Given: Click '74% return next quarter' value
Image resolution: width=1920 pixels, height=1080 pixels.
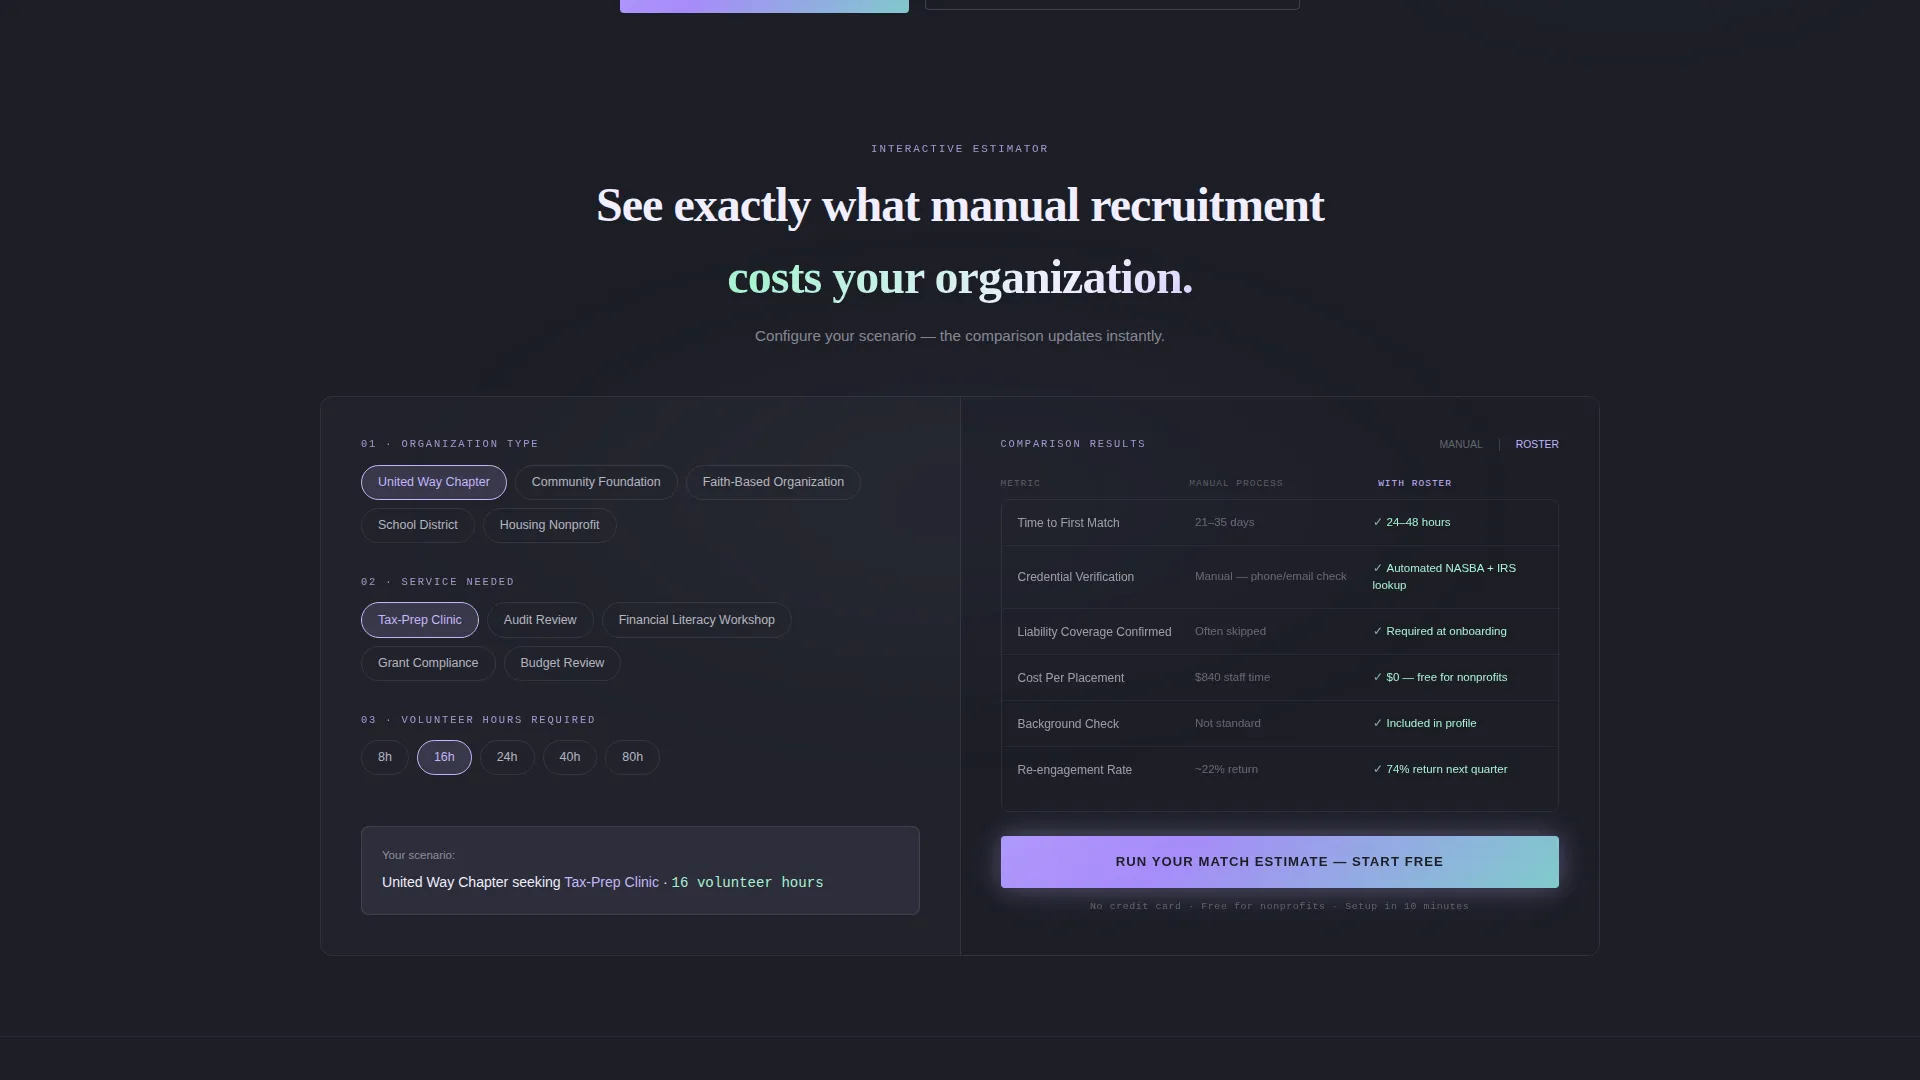Looking at the screenshot, I should point(1440,769).
